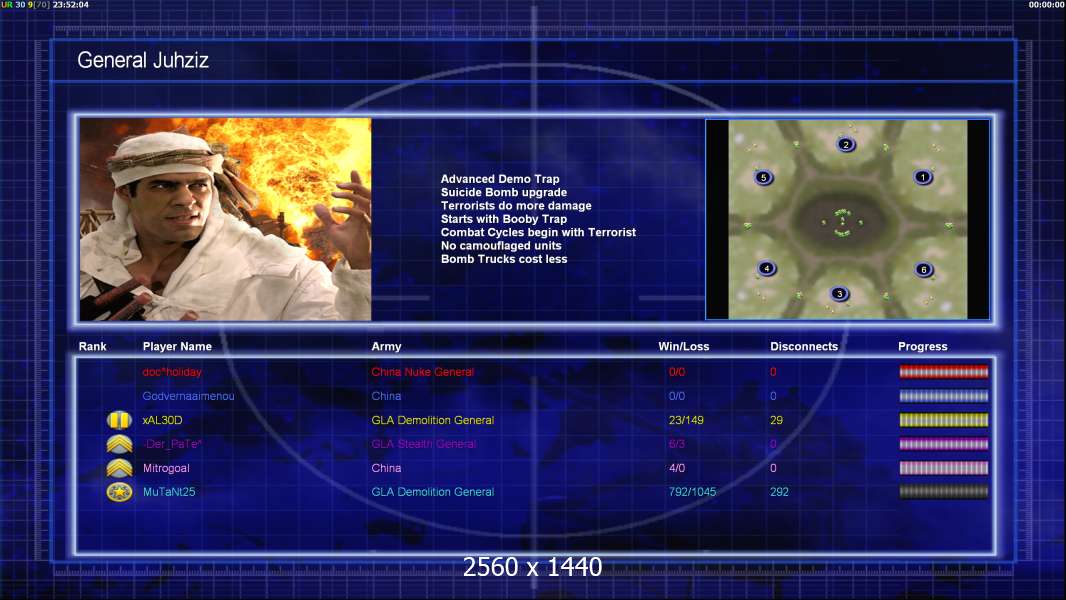This screenshot has width=1066, height=600.
Task: Click the Suicide Bomb upgrade line
Action: pos(504,192)
